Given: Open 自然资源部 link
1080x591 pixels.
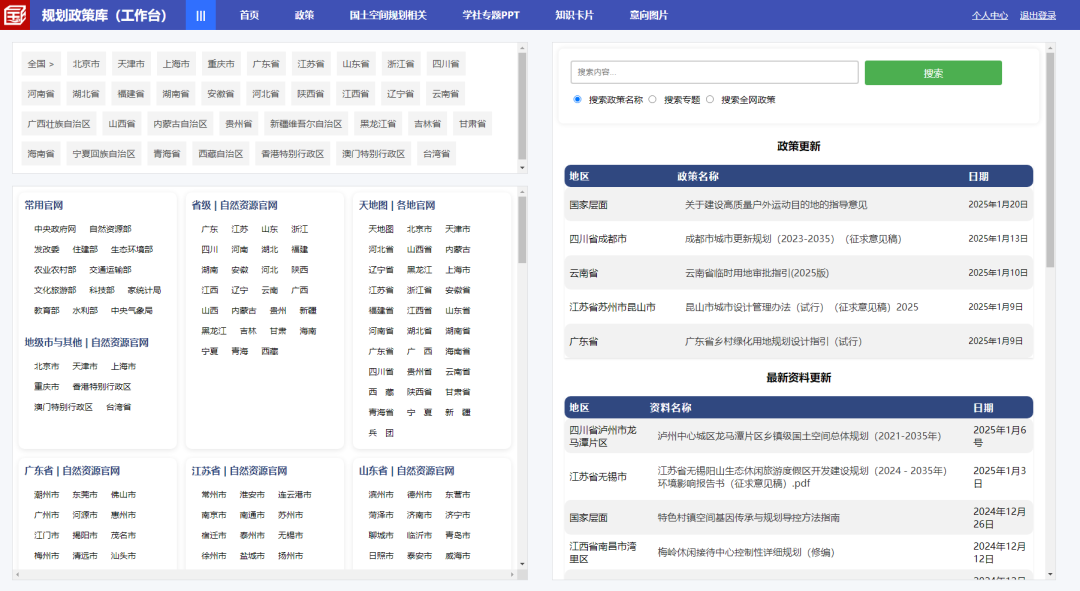Looking at the screenshot, I should click(110, 229).
